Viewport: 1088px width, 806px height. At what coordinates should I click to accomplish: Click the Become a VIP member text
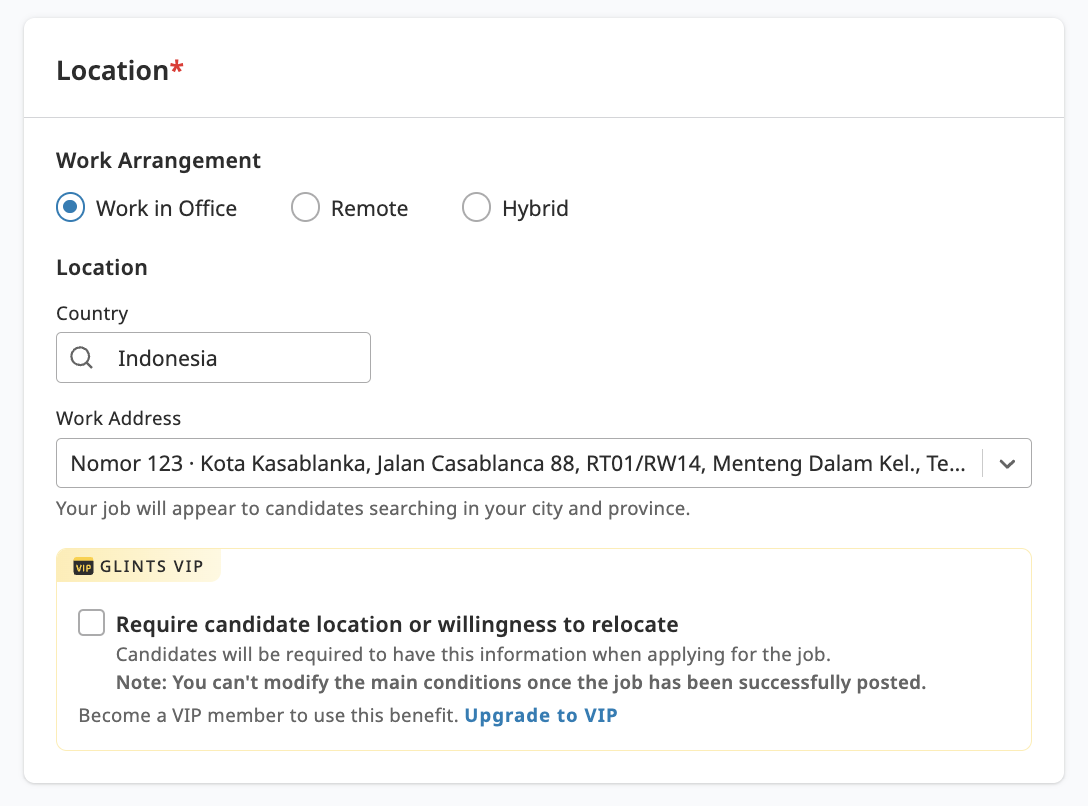[260, 715]
